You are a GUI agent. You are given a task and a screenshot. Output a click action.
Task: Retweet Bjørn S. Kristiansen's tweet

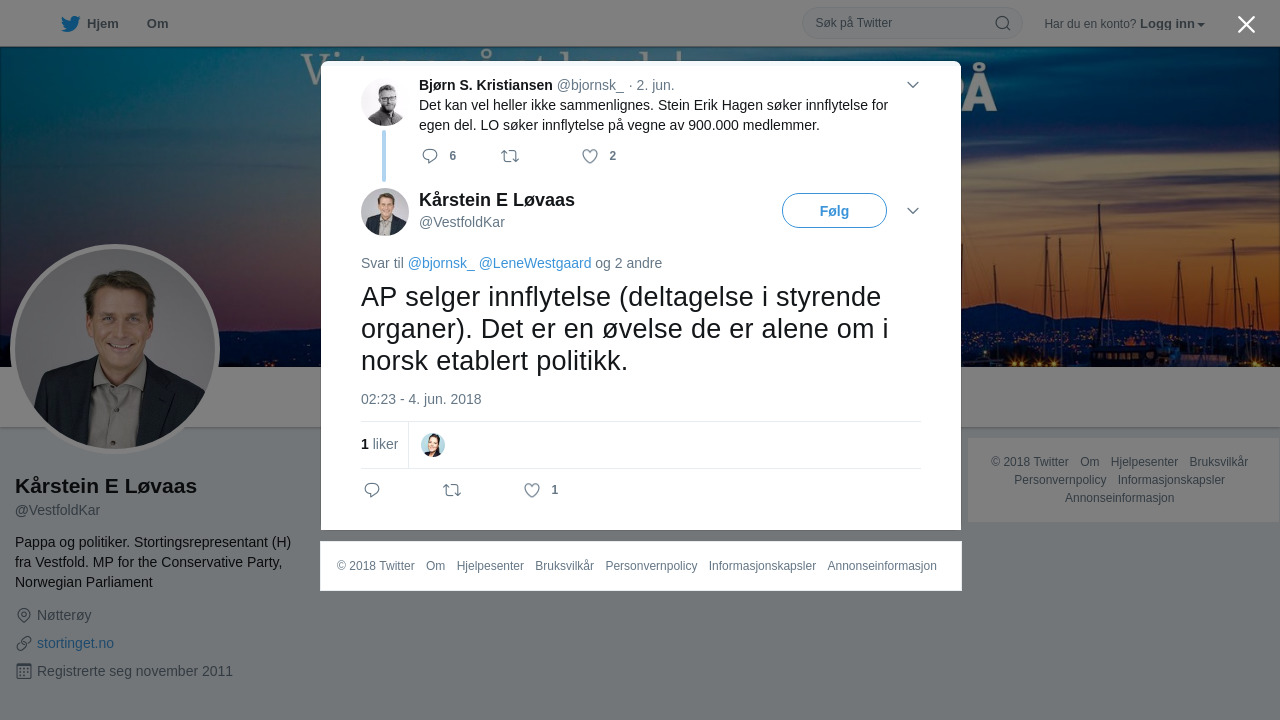[510, 156]
